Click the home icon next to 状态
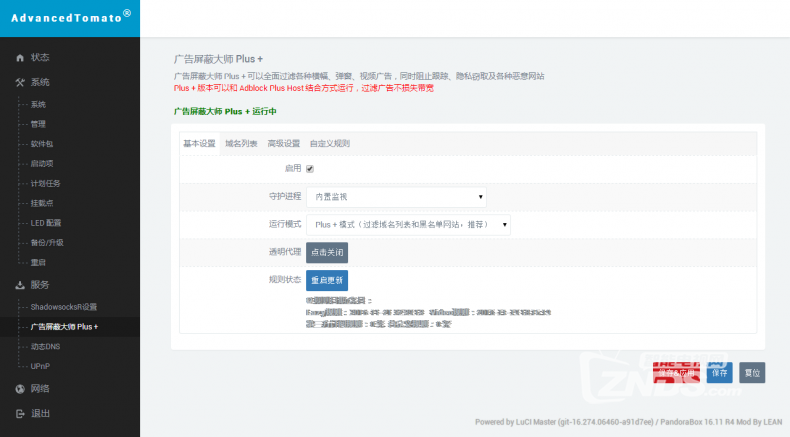Screen dimensions: 790x437 tap(20, 58)
